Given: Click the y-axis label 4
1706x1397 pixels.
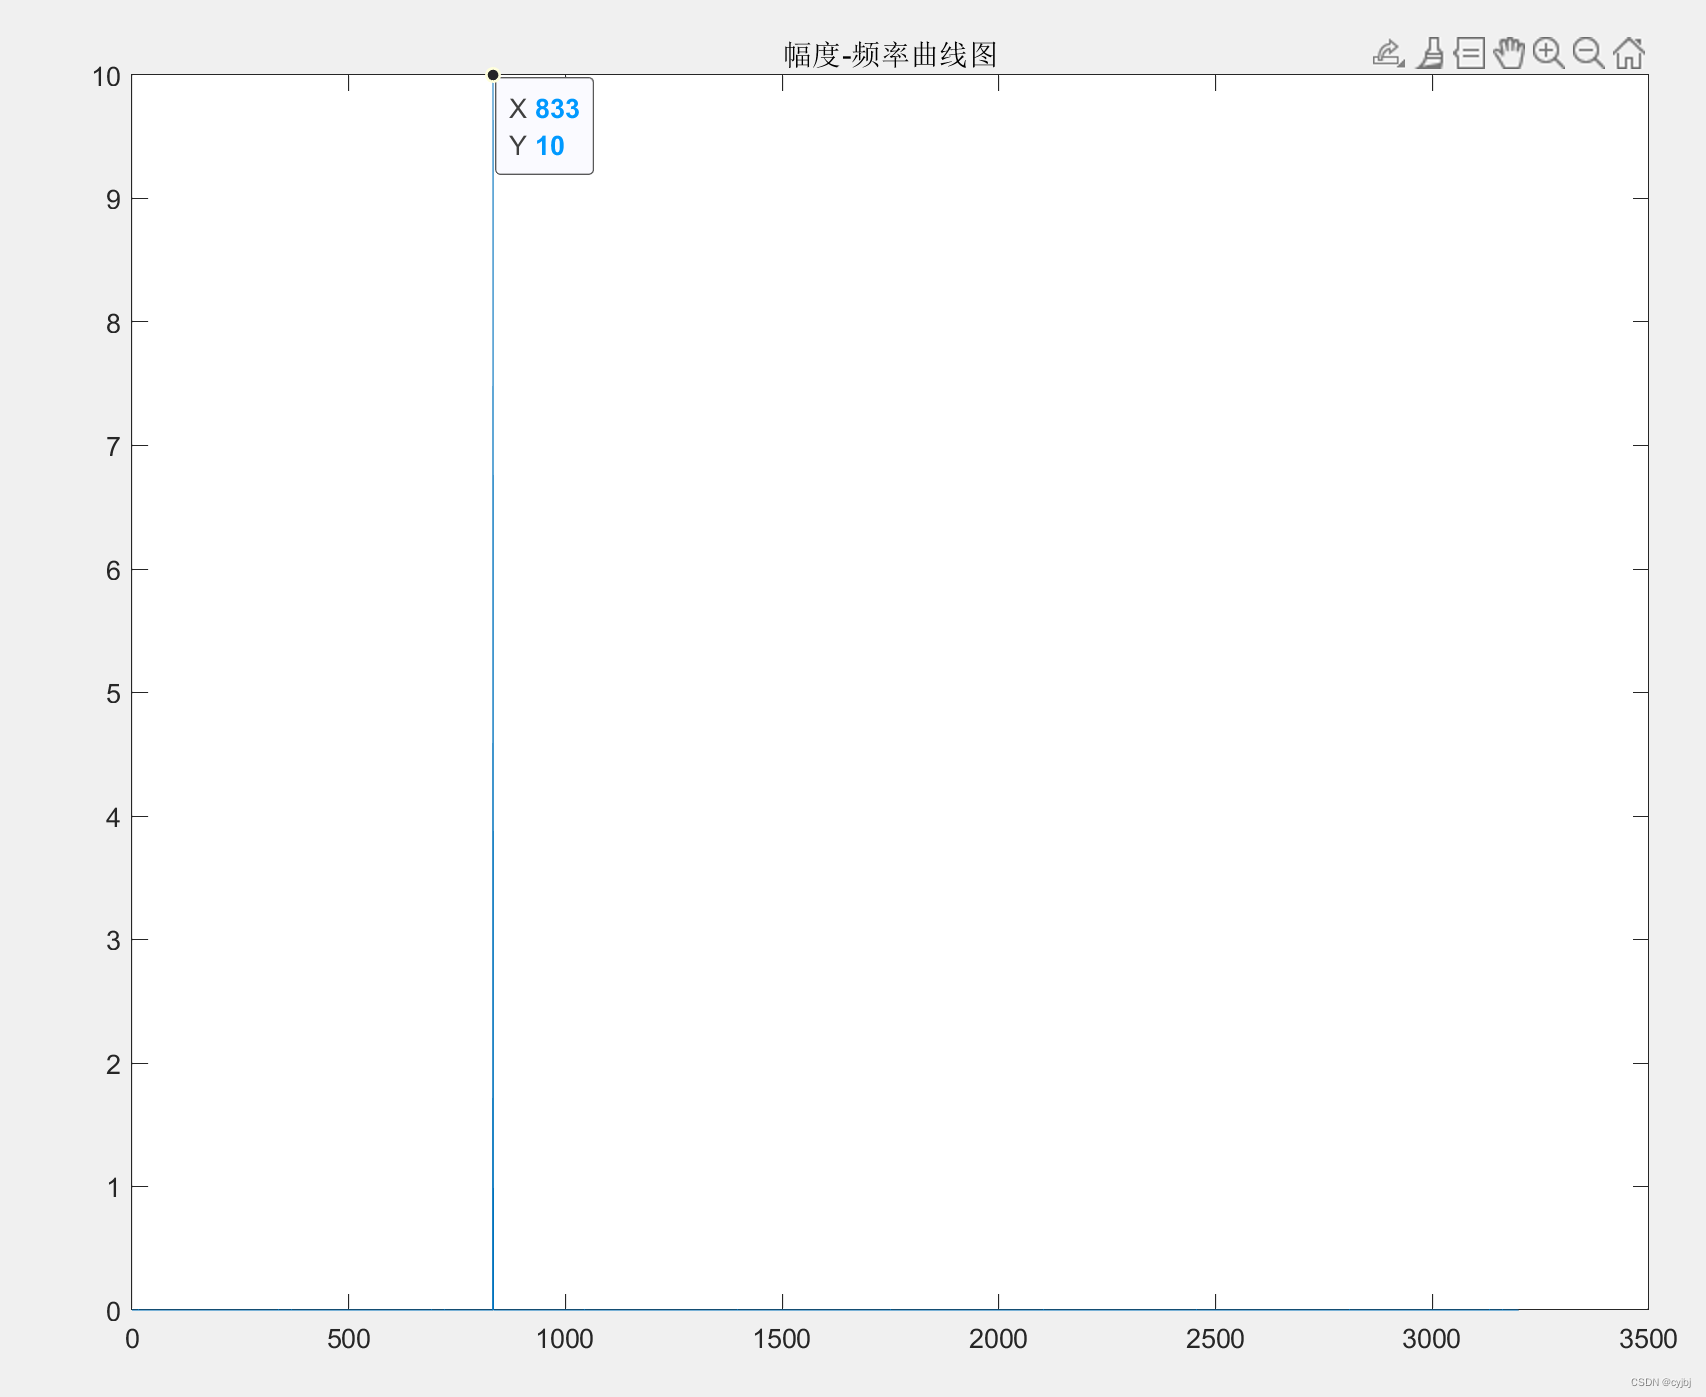Looking at the screenshot, I should 113,817.
